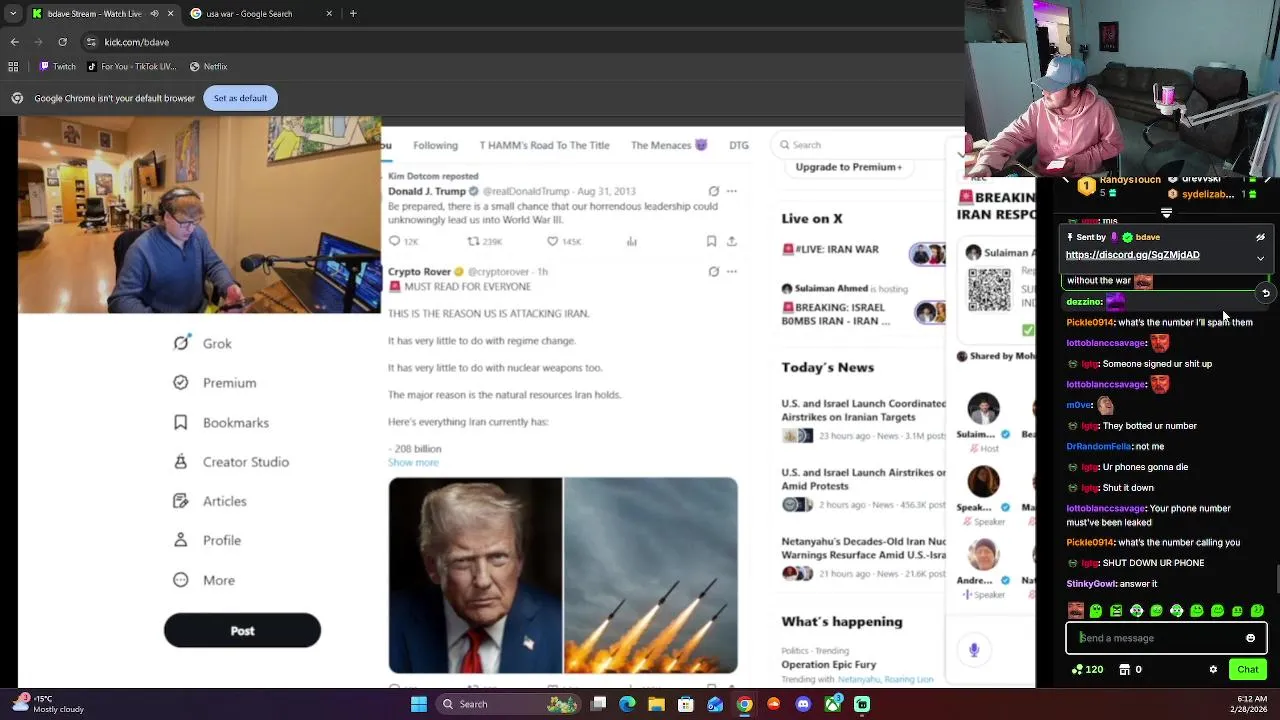Switch to the Following tab

click(435, 145)
